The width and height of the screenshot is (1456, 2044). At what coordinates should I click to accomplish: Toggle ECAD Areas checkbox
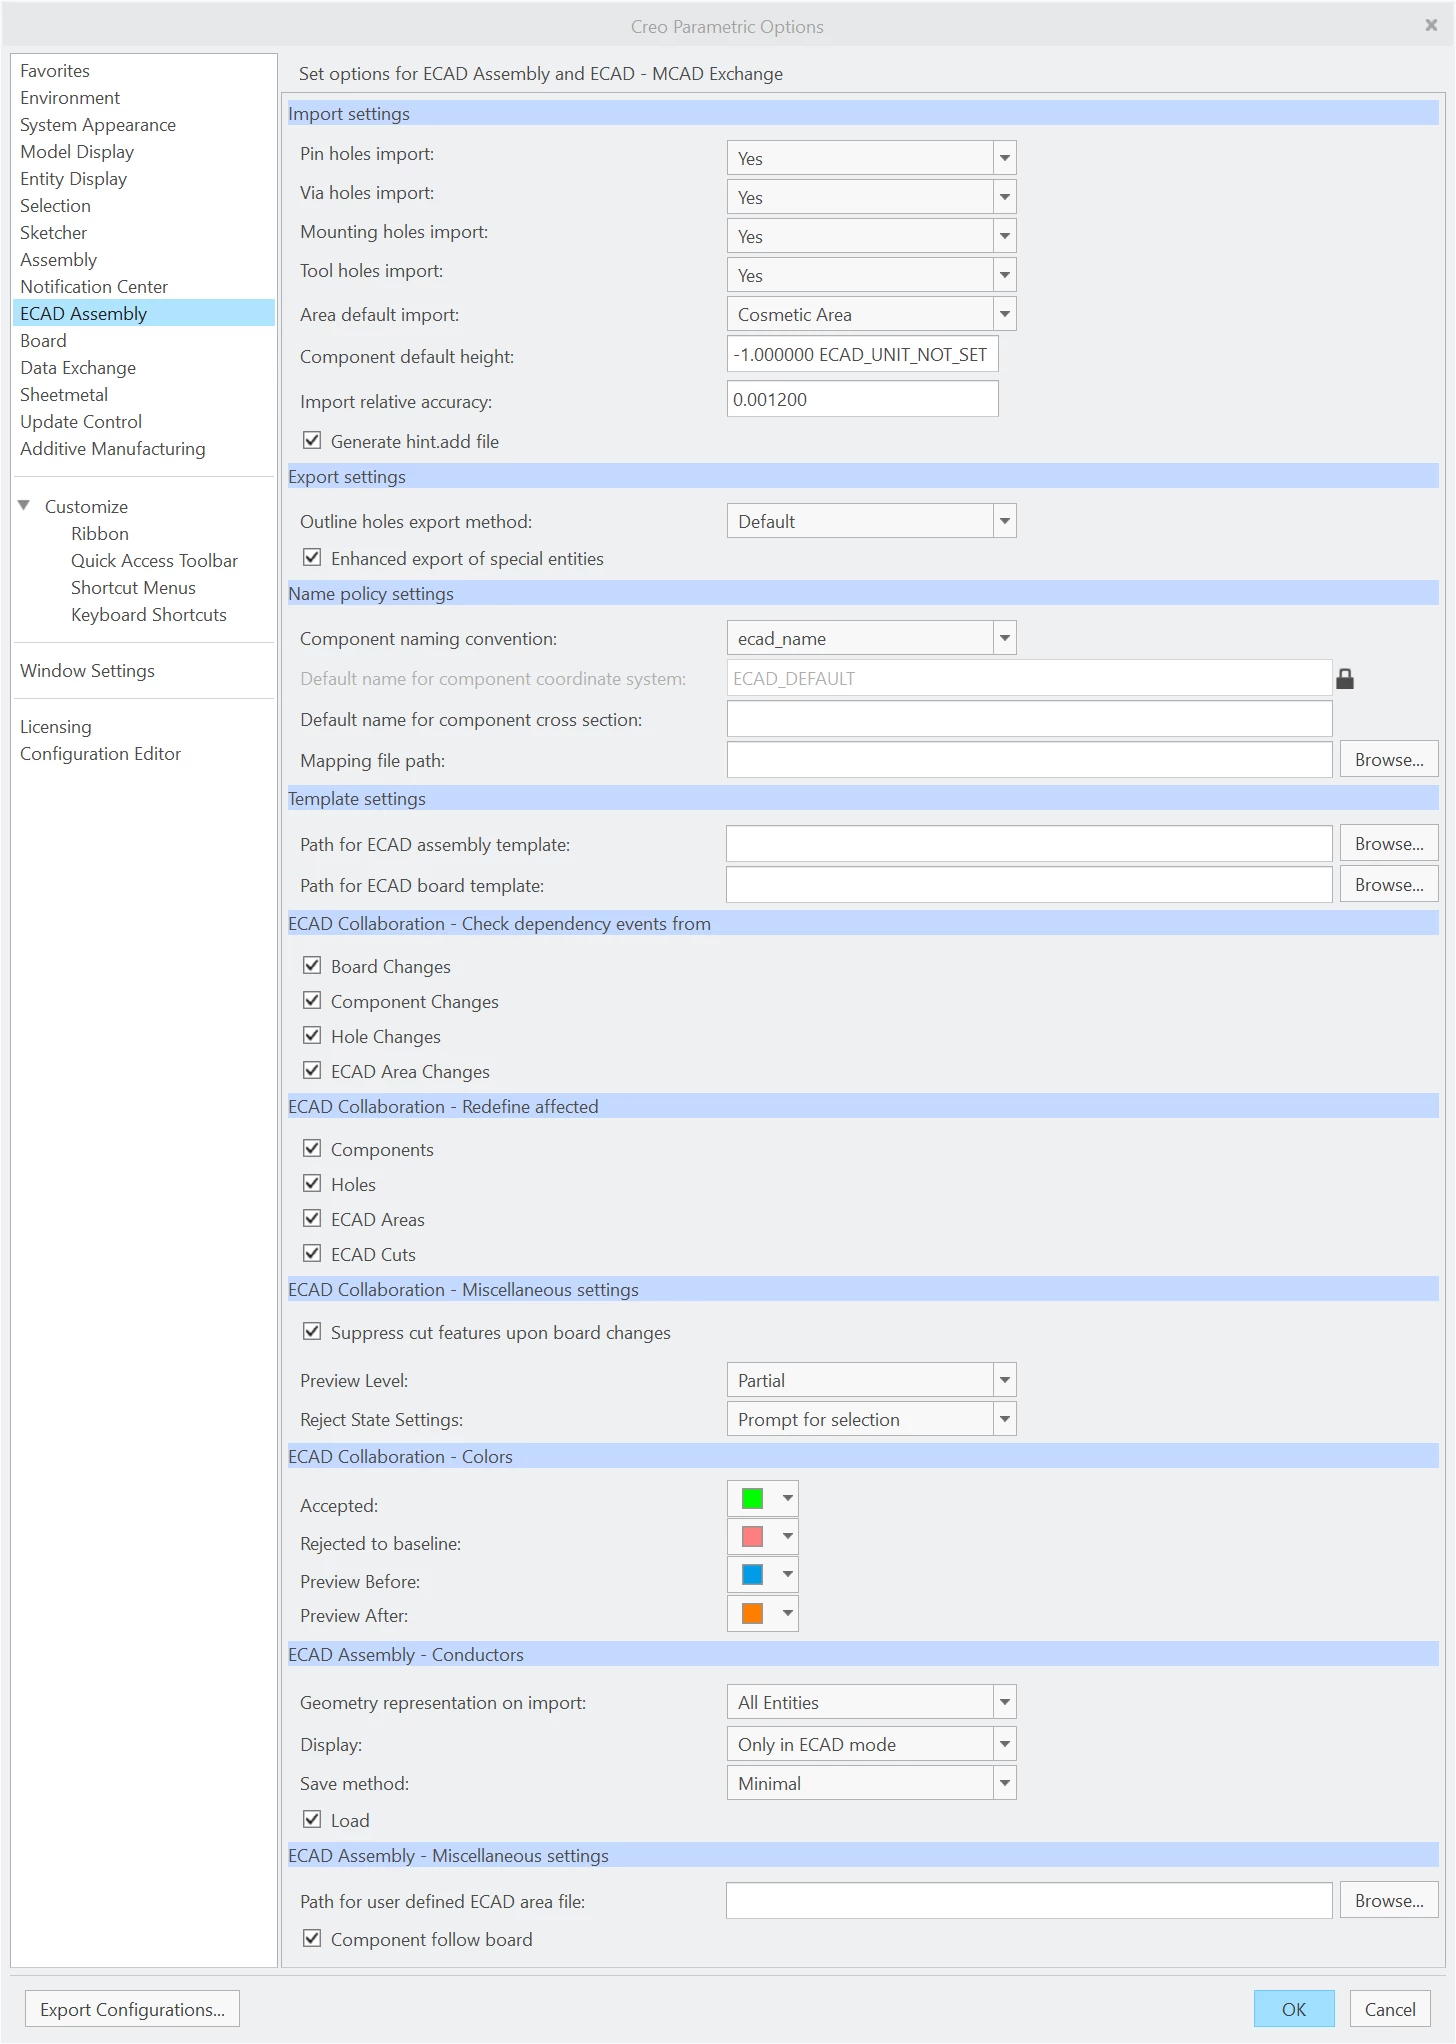[x=312, y=1219]
